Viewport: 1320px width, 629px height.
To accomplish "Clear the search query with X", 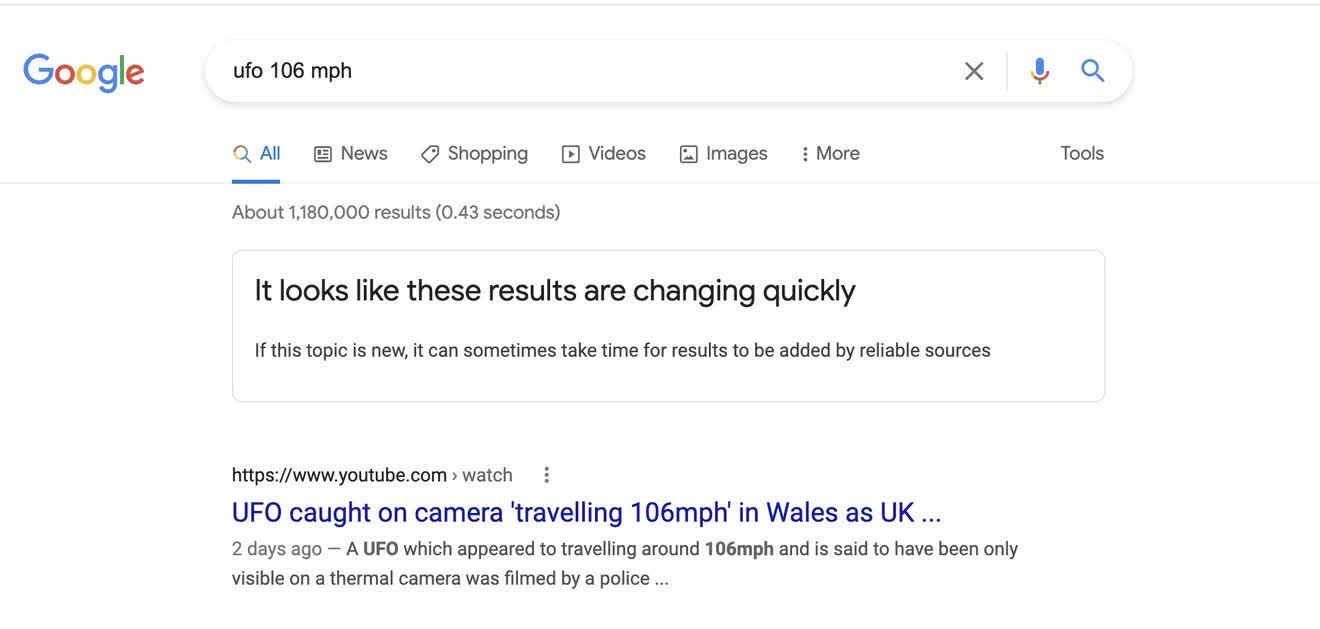I will [973, 71].
